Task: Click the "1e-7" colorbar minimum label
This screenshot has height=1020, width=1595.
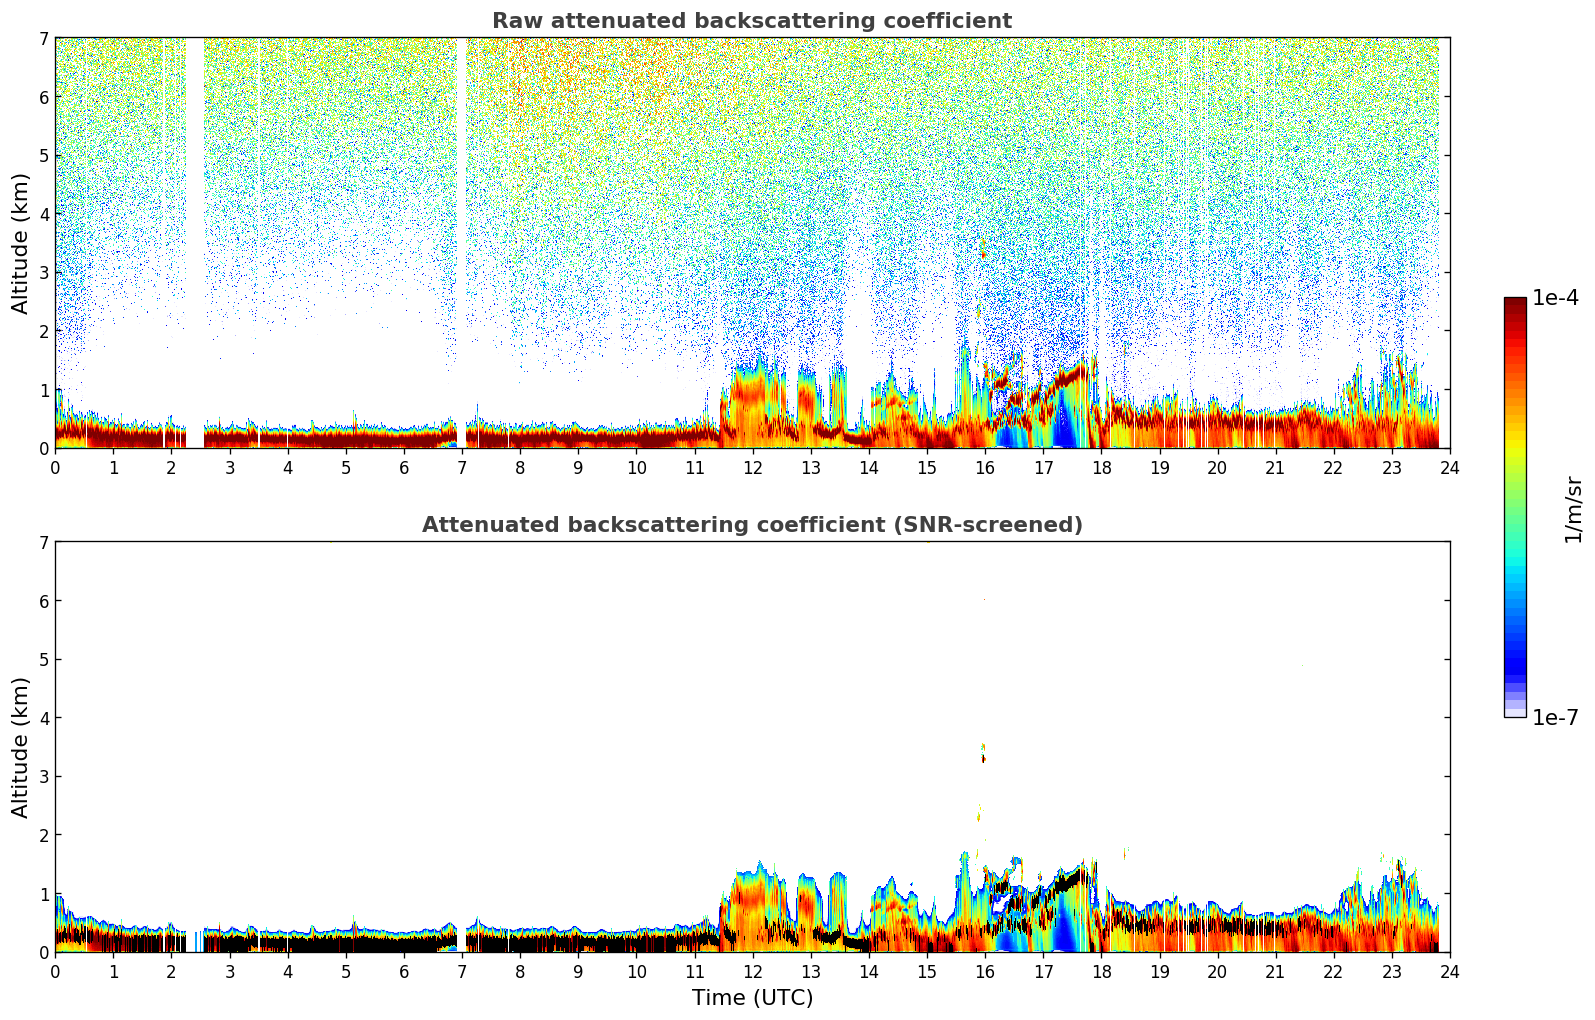Action: click(1556, 718)
